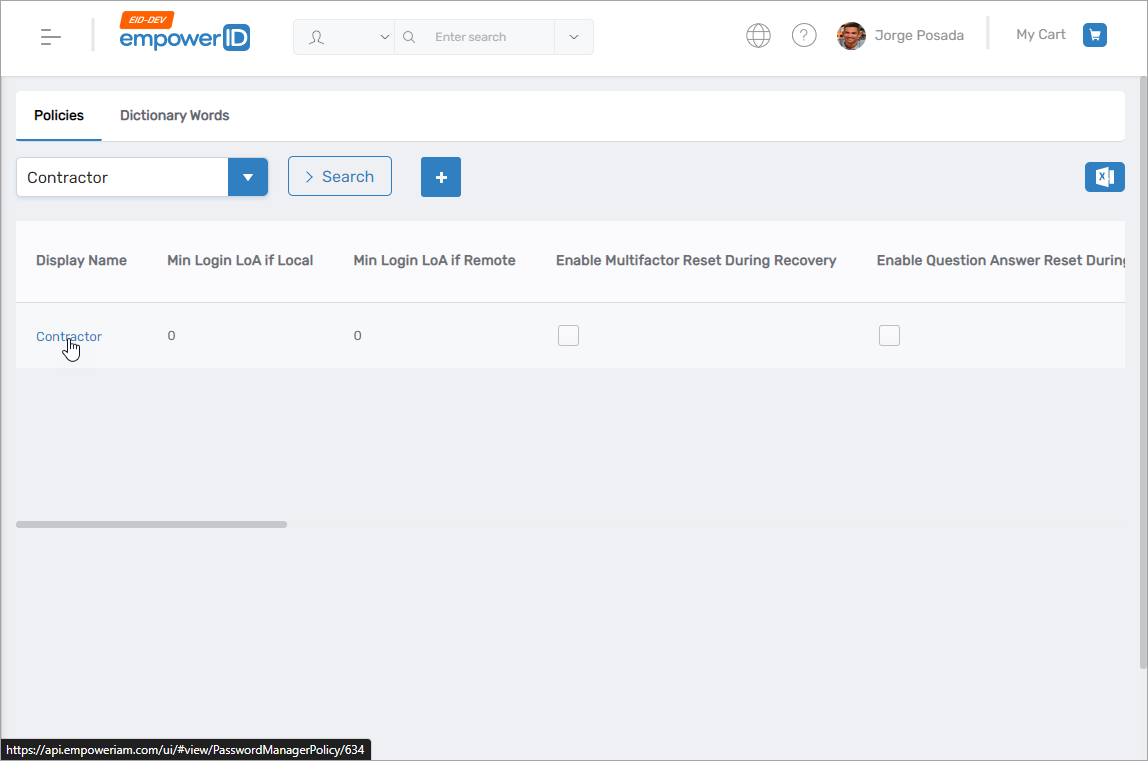Screen dimensions: 1148x761
Task: Switch to the Dictionary Words tab
Action: click(x=174, y=115)
